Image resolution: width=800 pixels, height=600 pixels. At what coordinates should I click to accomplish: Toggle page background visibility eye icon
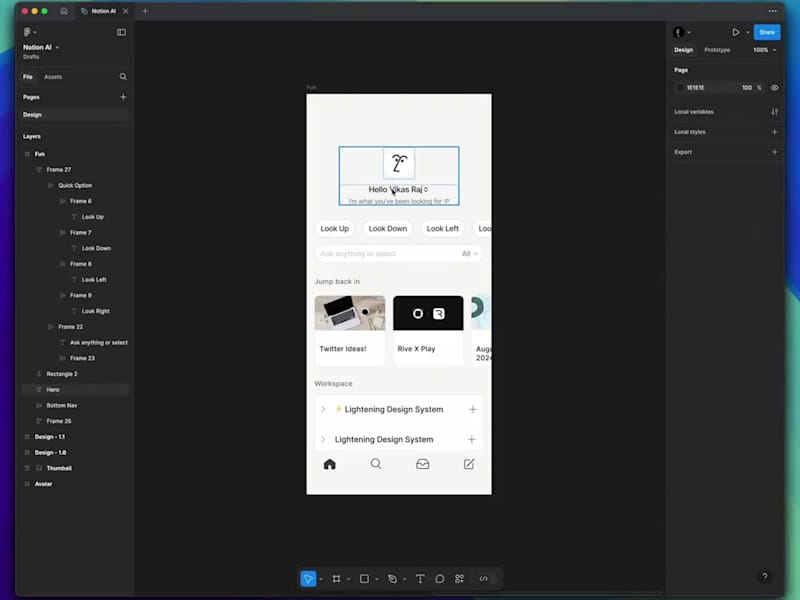coord(774,88)
